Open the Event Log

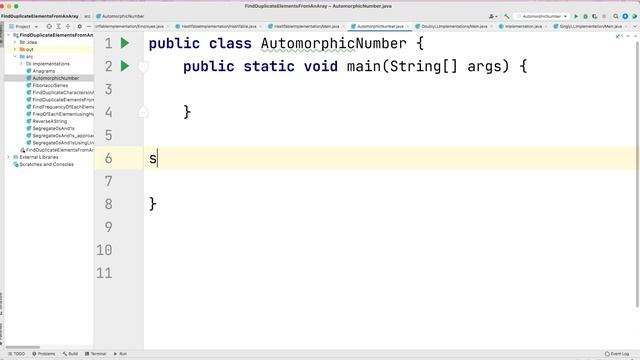tap(617, 354)
